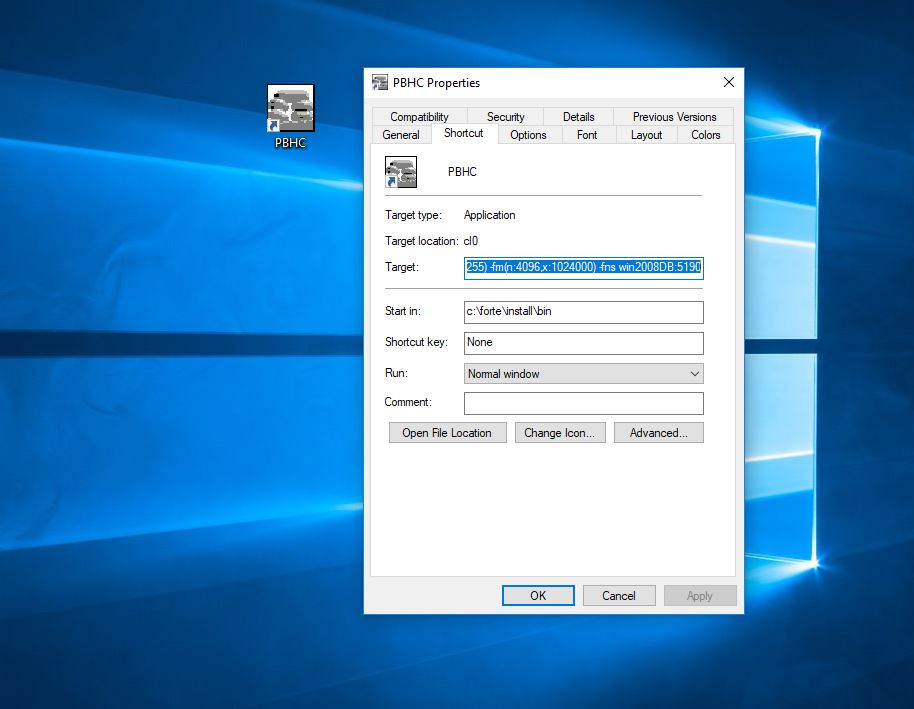The image size is (914, 709).
Task: Open the Previous Versions tab
Action: coord(674,117)
